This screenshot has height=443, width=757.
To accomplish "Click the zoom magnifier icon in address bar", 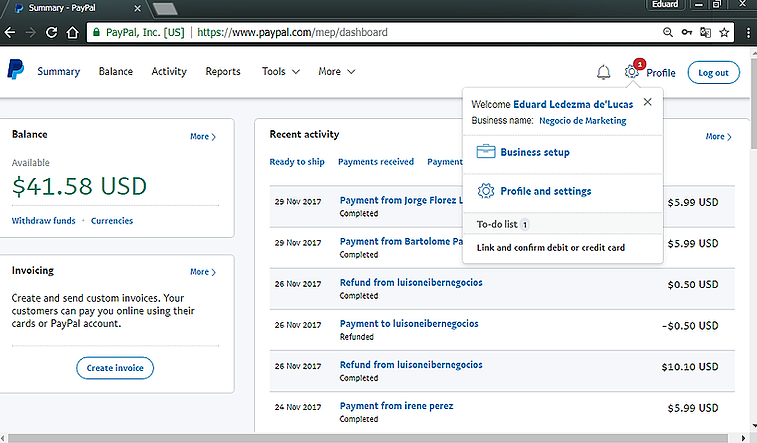I will [668, 32].
